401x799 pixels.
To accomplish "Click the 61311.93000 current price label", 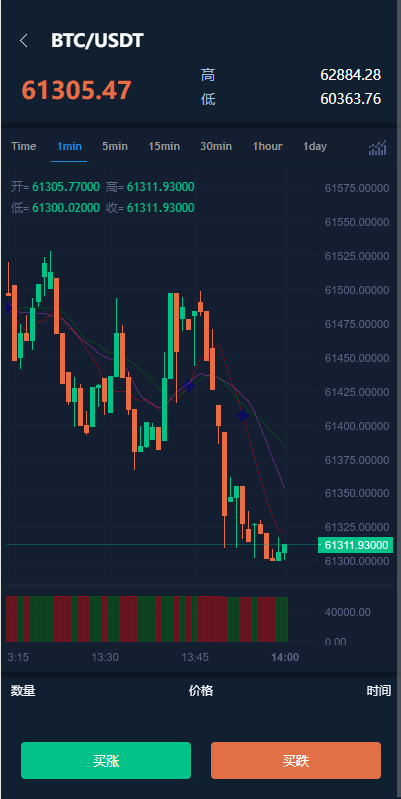I will (356, 545).
